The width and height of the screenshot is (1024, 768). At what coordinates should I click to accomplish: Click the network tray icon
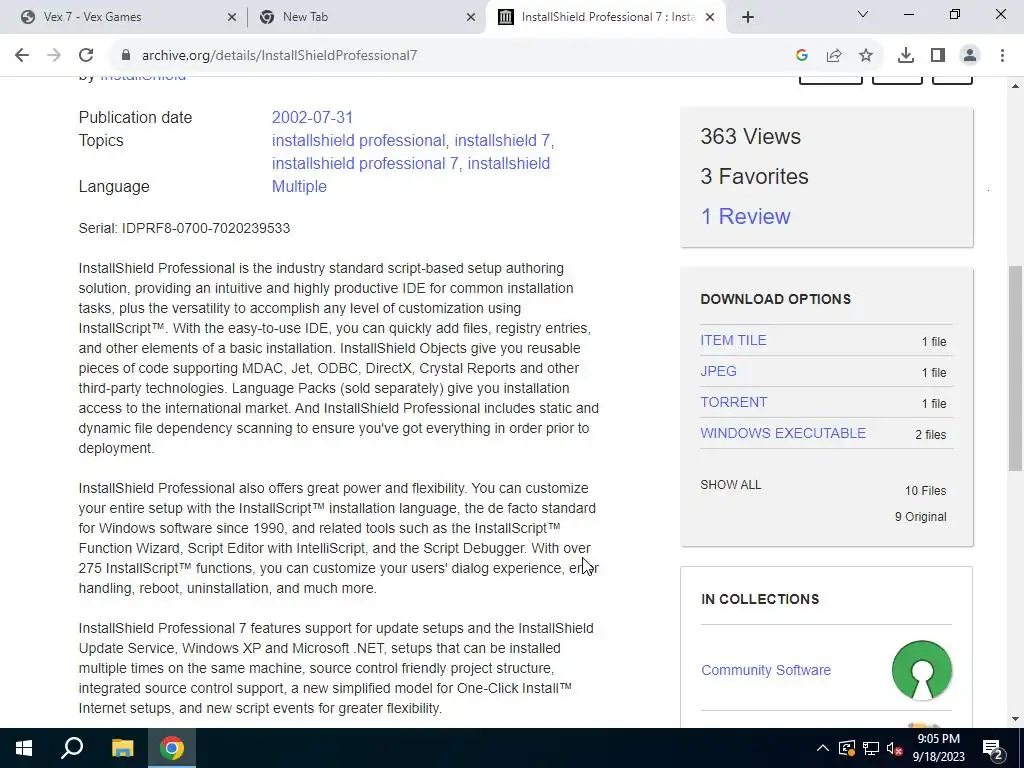pyautogui.click(x=871, y=748)
